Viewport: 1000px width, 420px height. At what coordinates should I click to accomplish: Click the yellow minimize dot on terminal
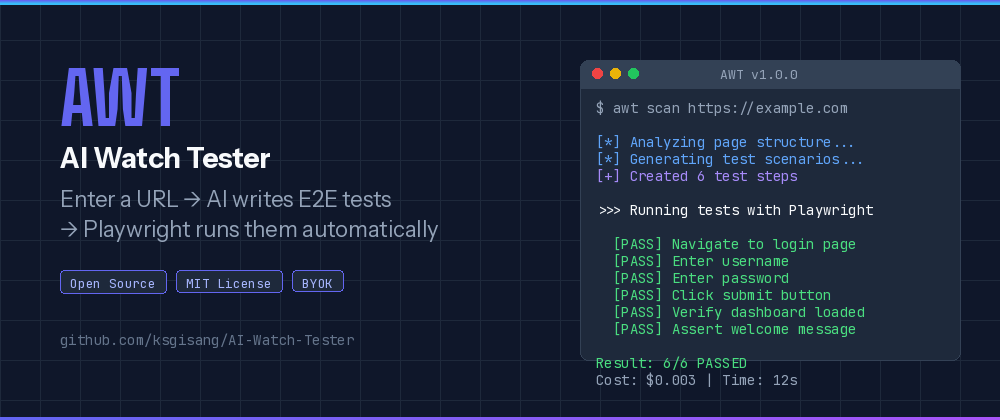[x=615, y=74]
